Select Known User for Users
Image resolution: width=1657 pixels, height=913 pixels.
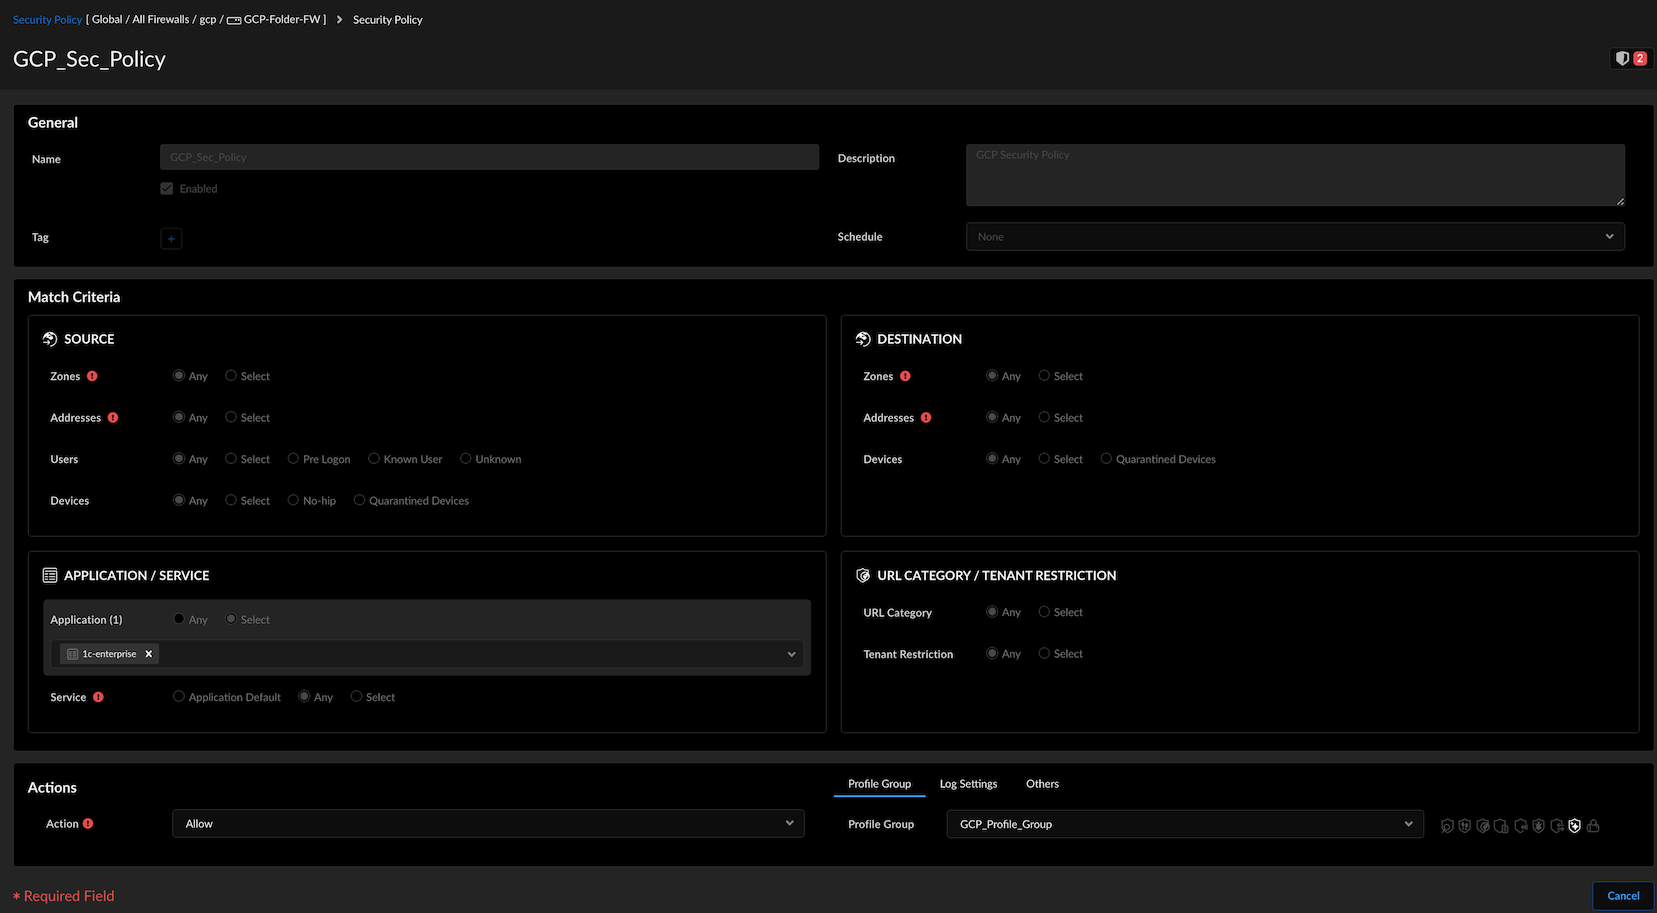coord(374,459)
